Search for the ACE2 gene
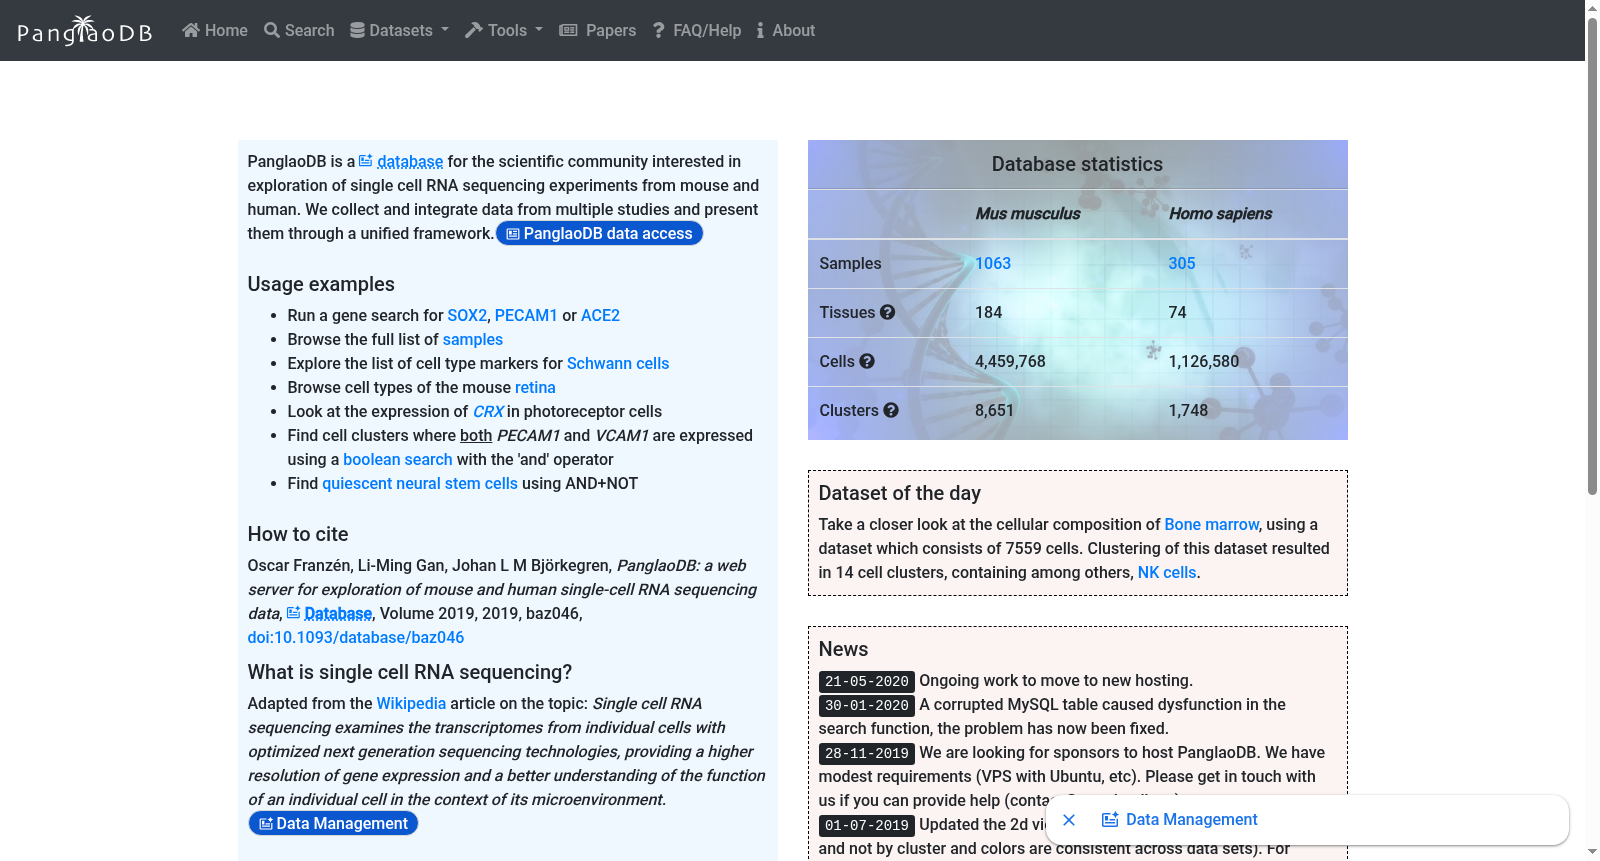Image resolution: width=1600 pixels, height=861 pixels. click(x=600, y=315)
